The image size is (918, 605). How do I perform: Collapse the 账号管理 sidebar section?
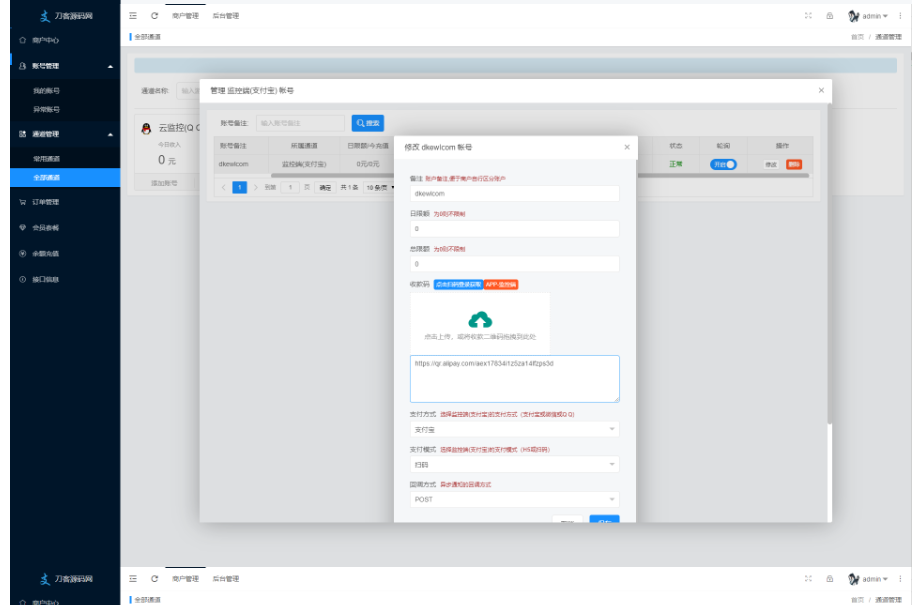click(111, 66)
